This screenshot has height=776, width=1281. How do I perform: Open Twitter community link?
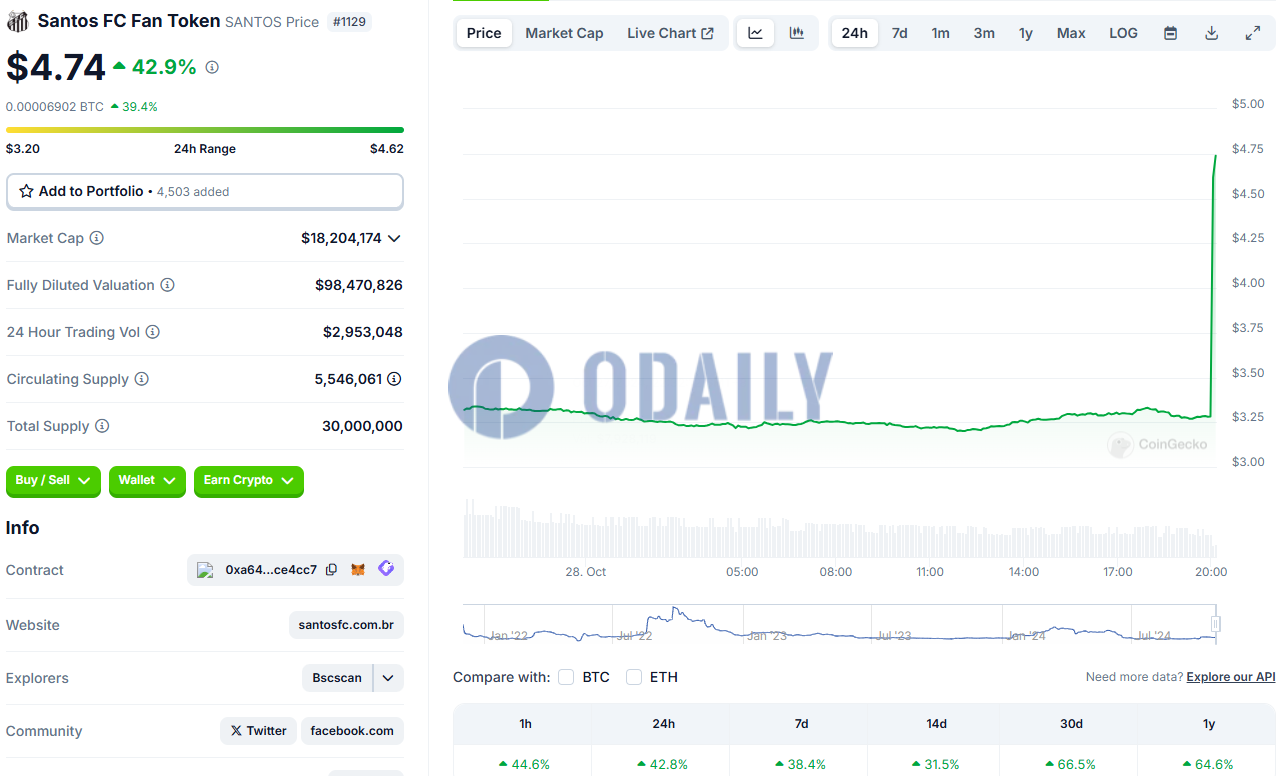258,731
